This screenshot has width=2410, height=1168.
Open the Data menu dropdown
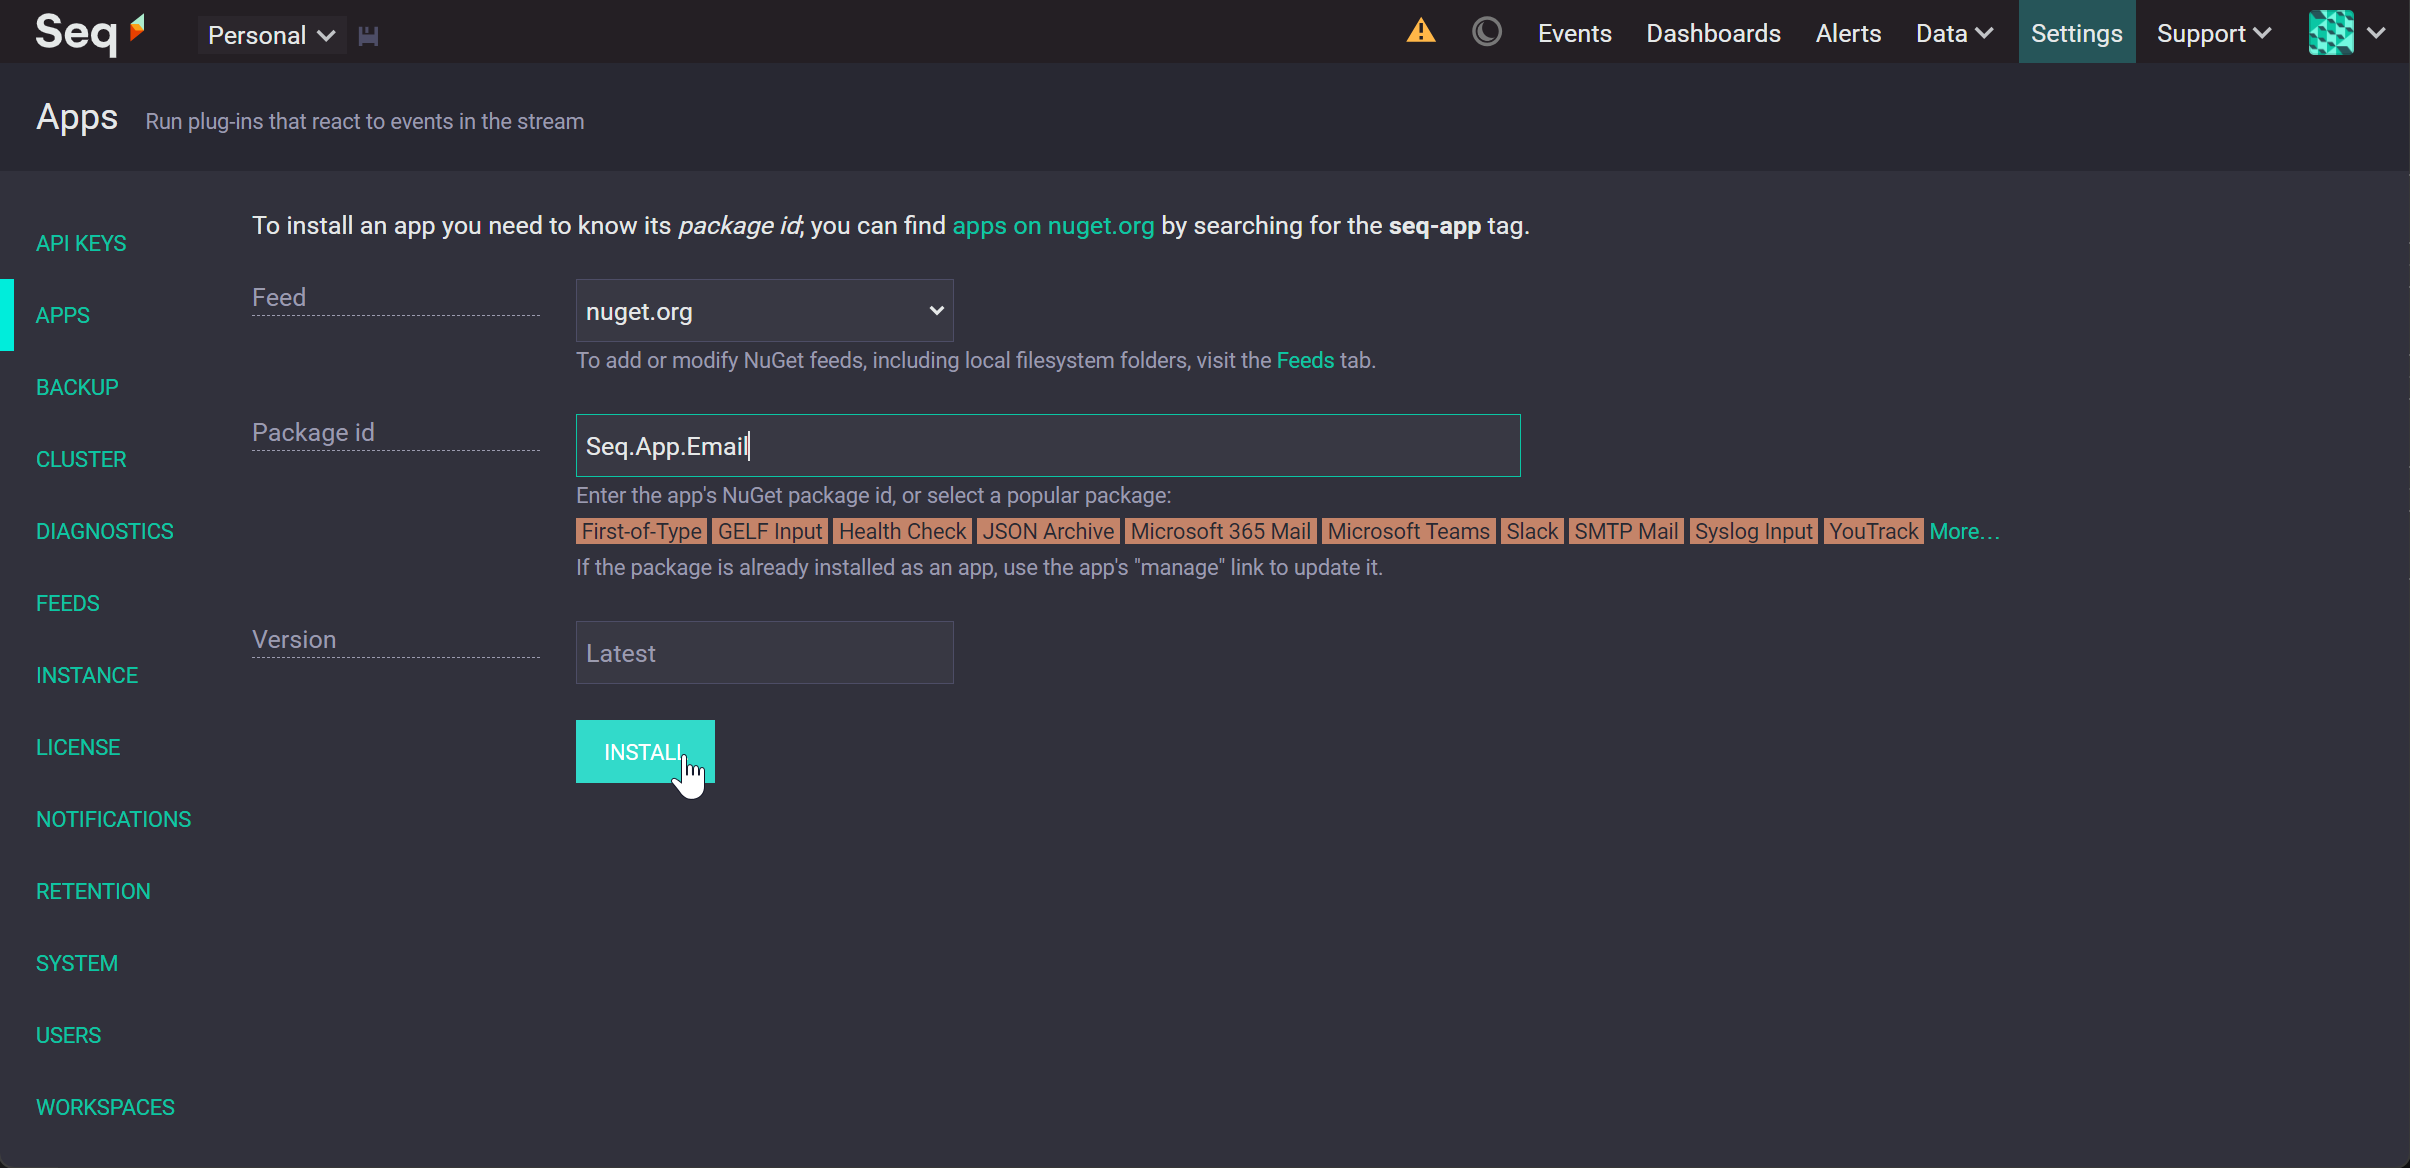click(1954, 33)
